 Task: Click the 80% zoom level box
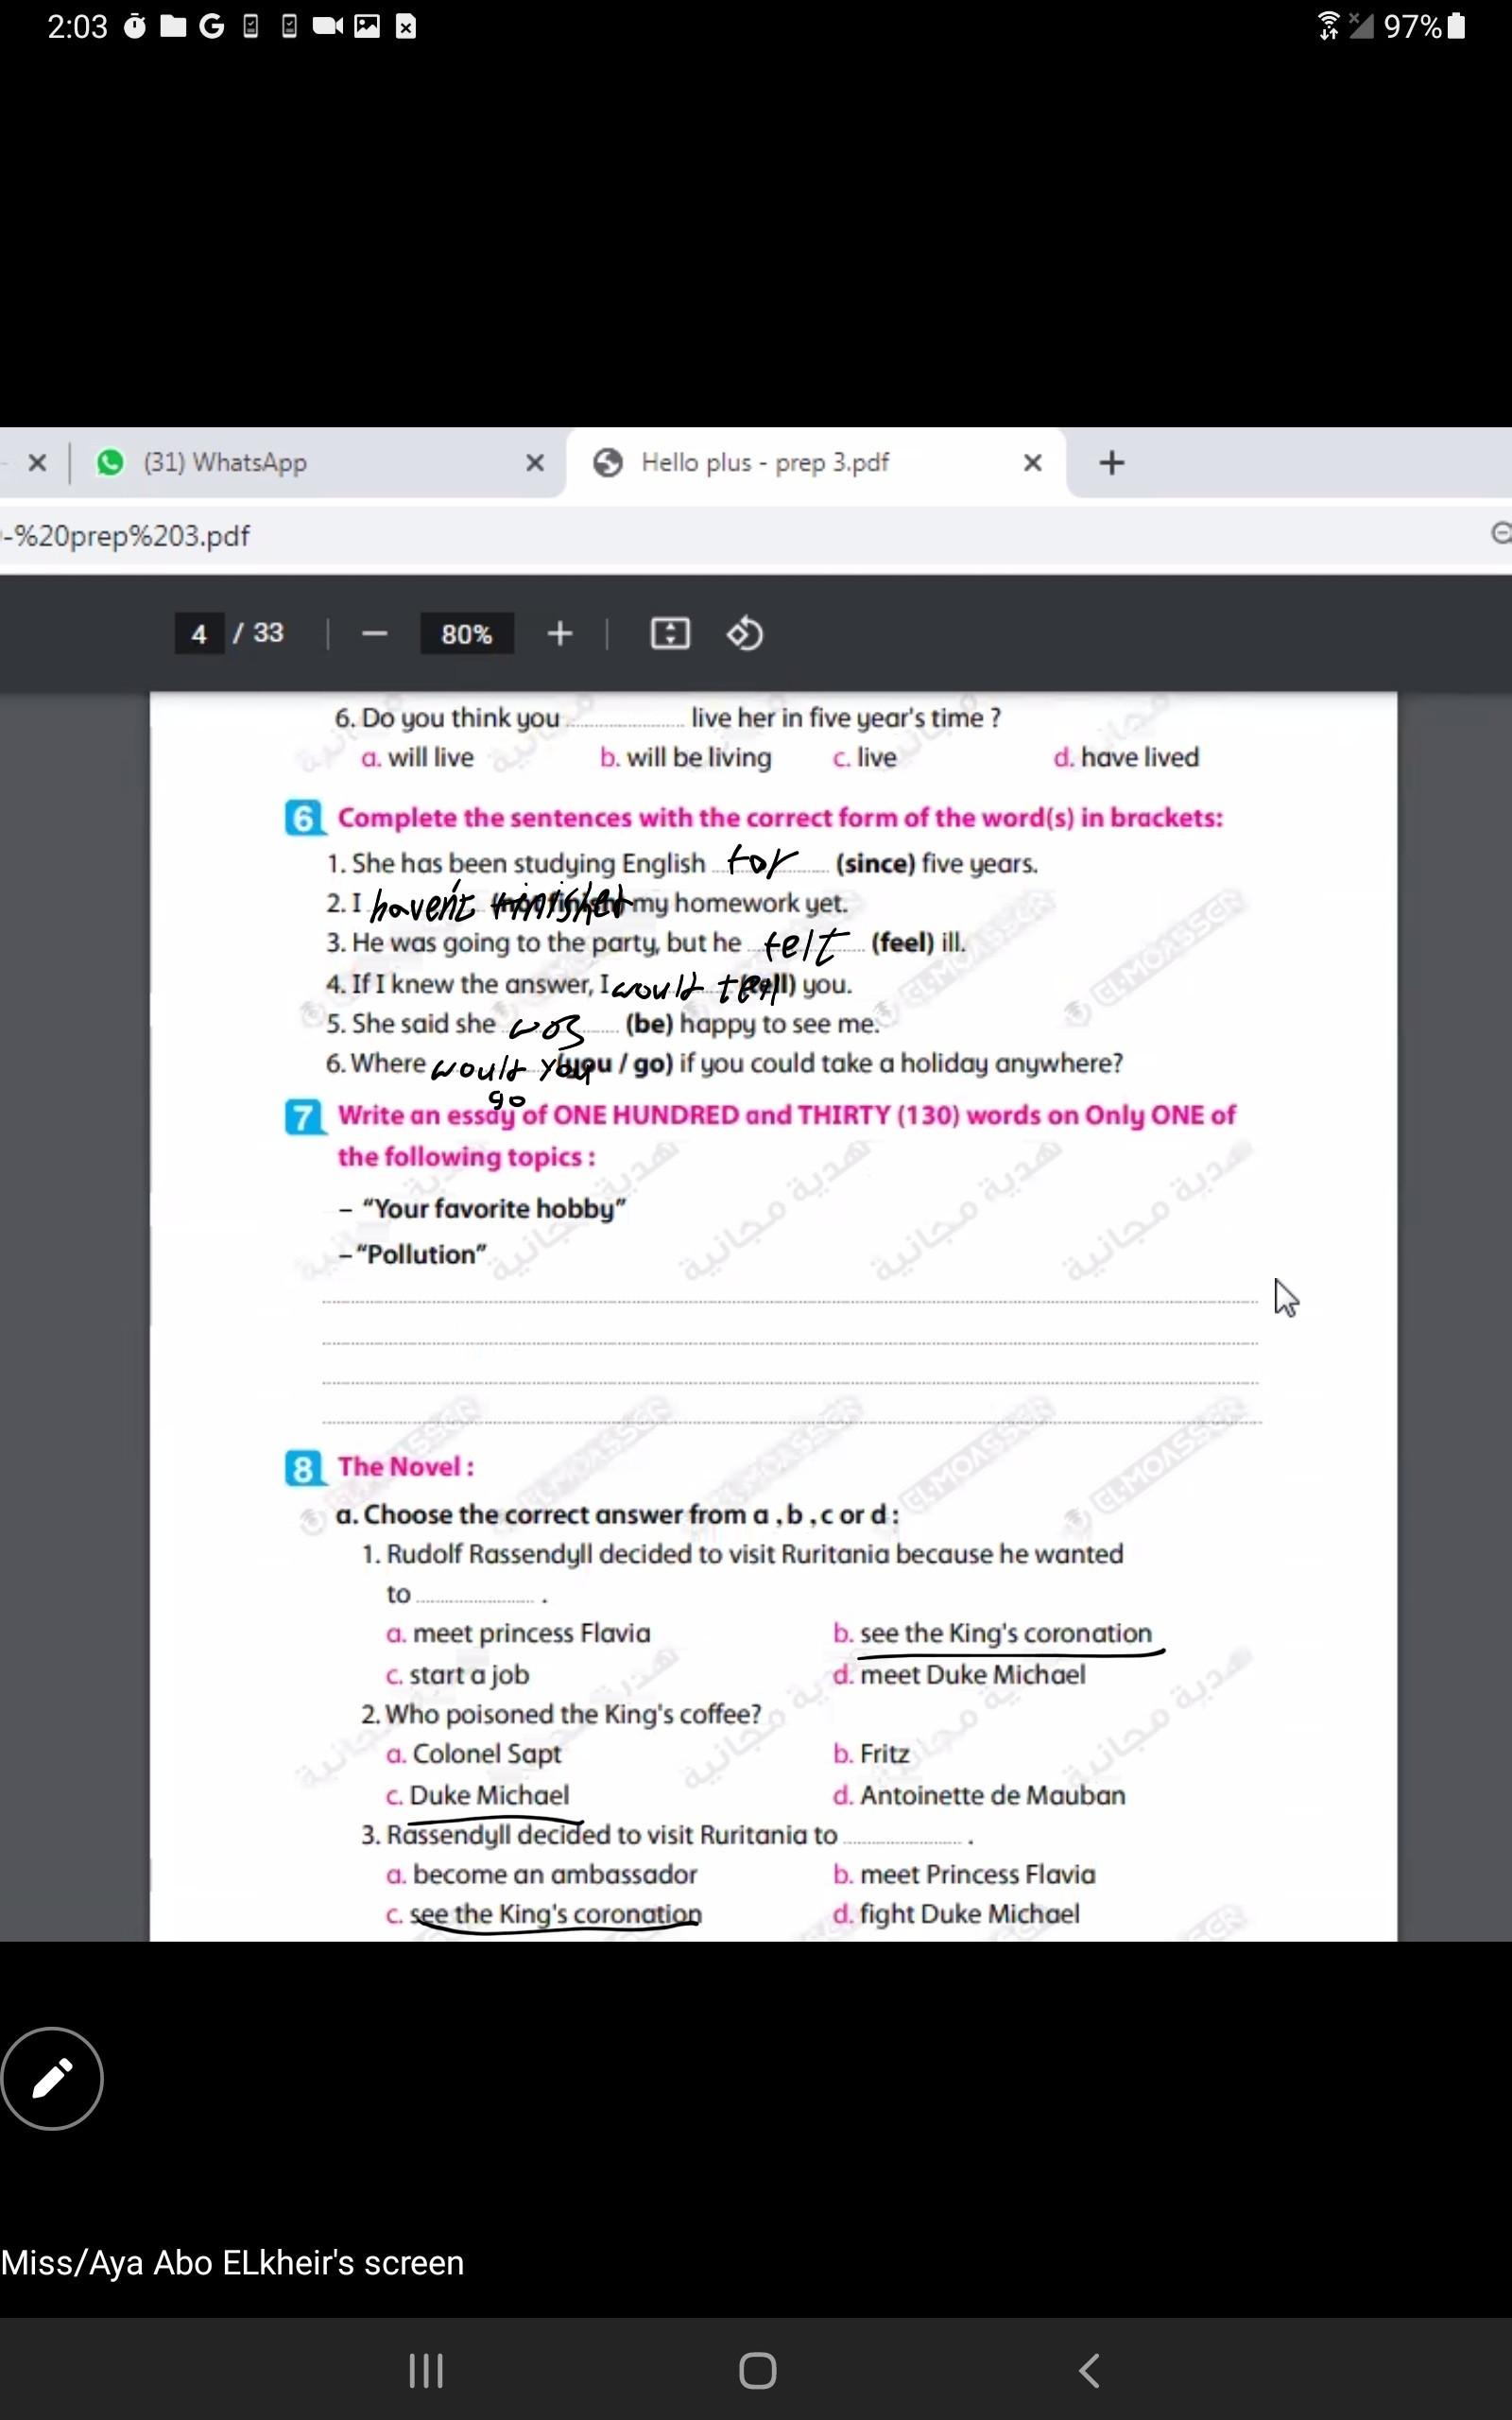click(x=466, y=634)
